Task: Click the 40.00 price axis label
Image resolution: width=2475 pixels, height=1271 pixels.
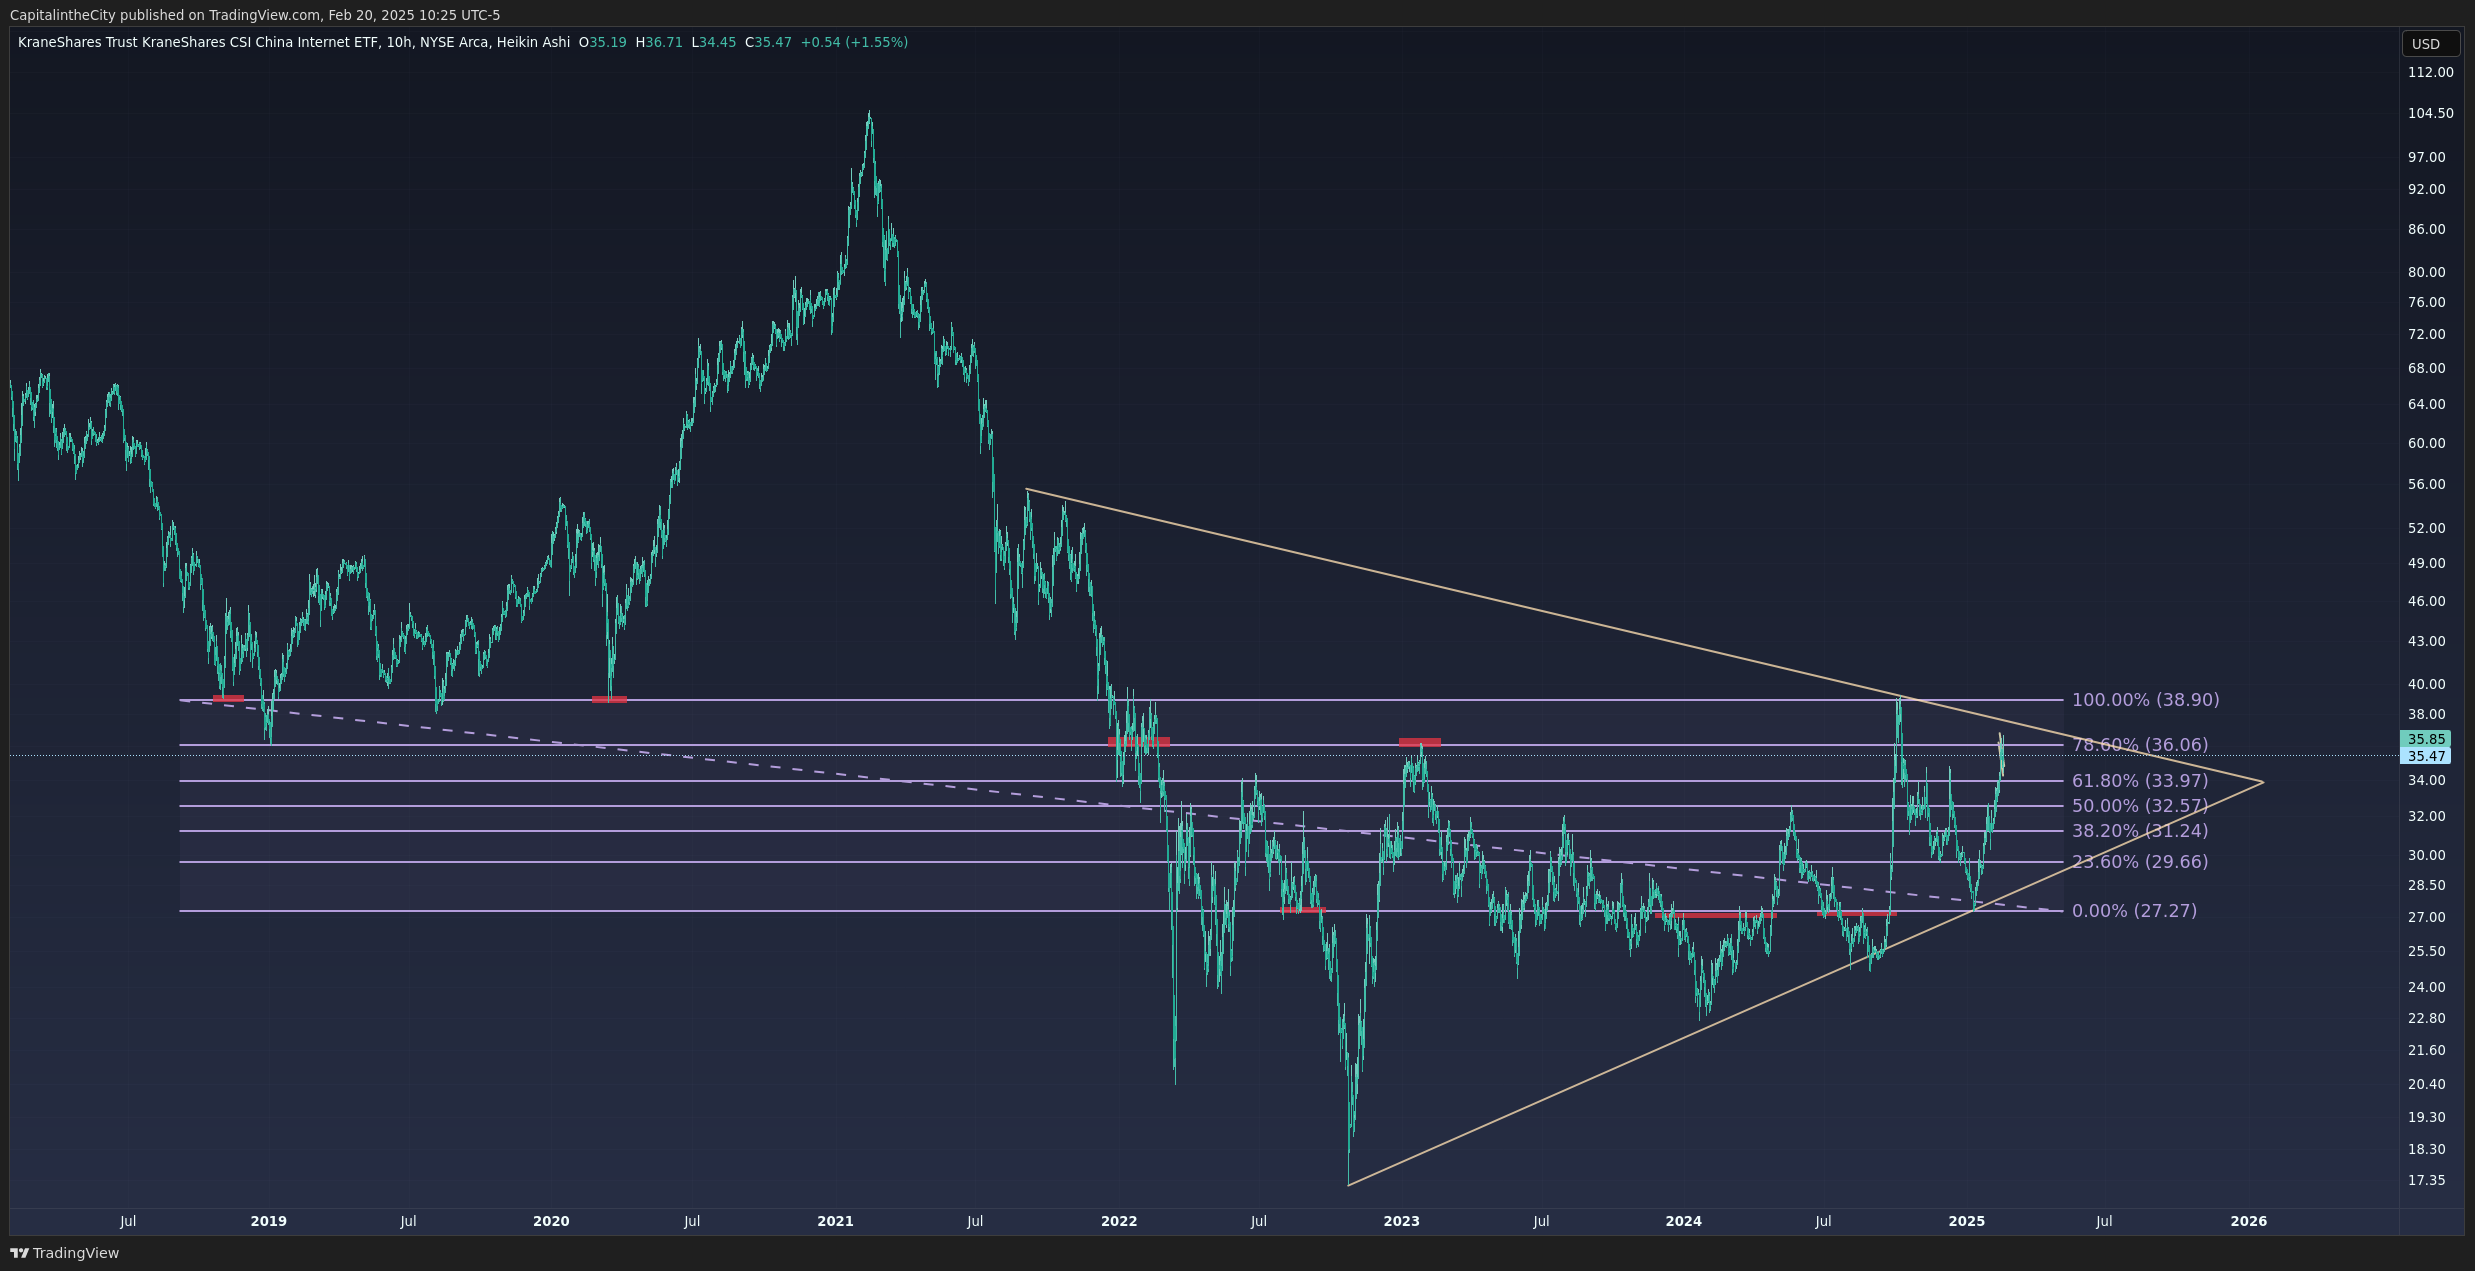Action: pyautogui.click(x=2426, y=684)
